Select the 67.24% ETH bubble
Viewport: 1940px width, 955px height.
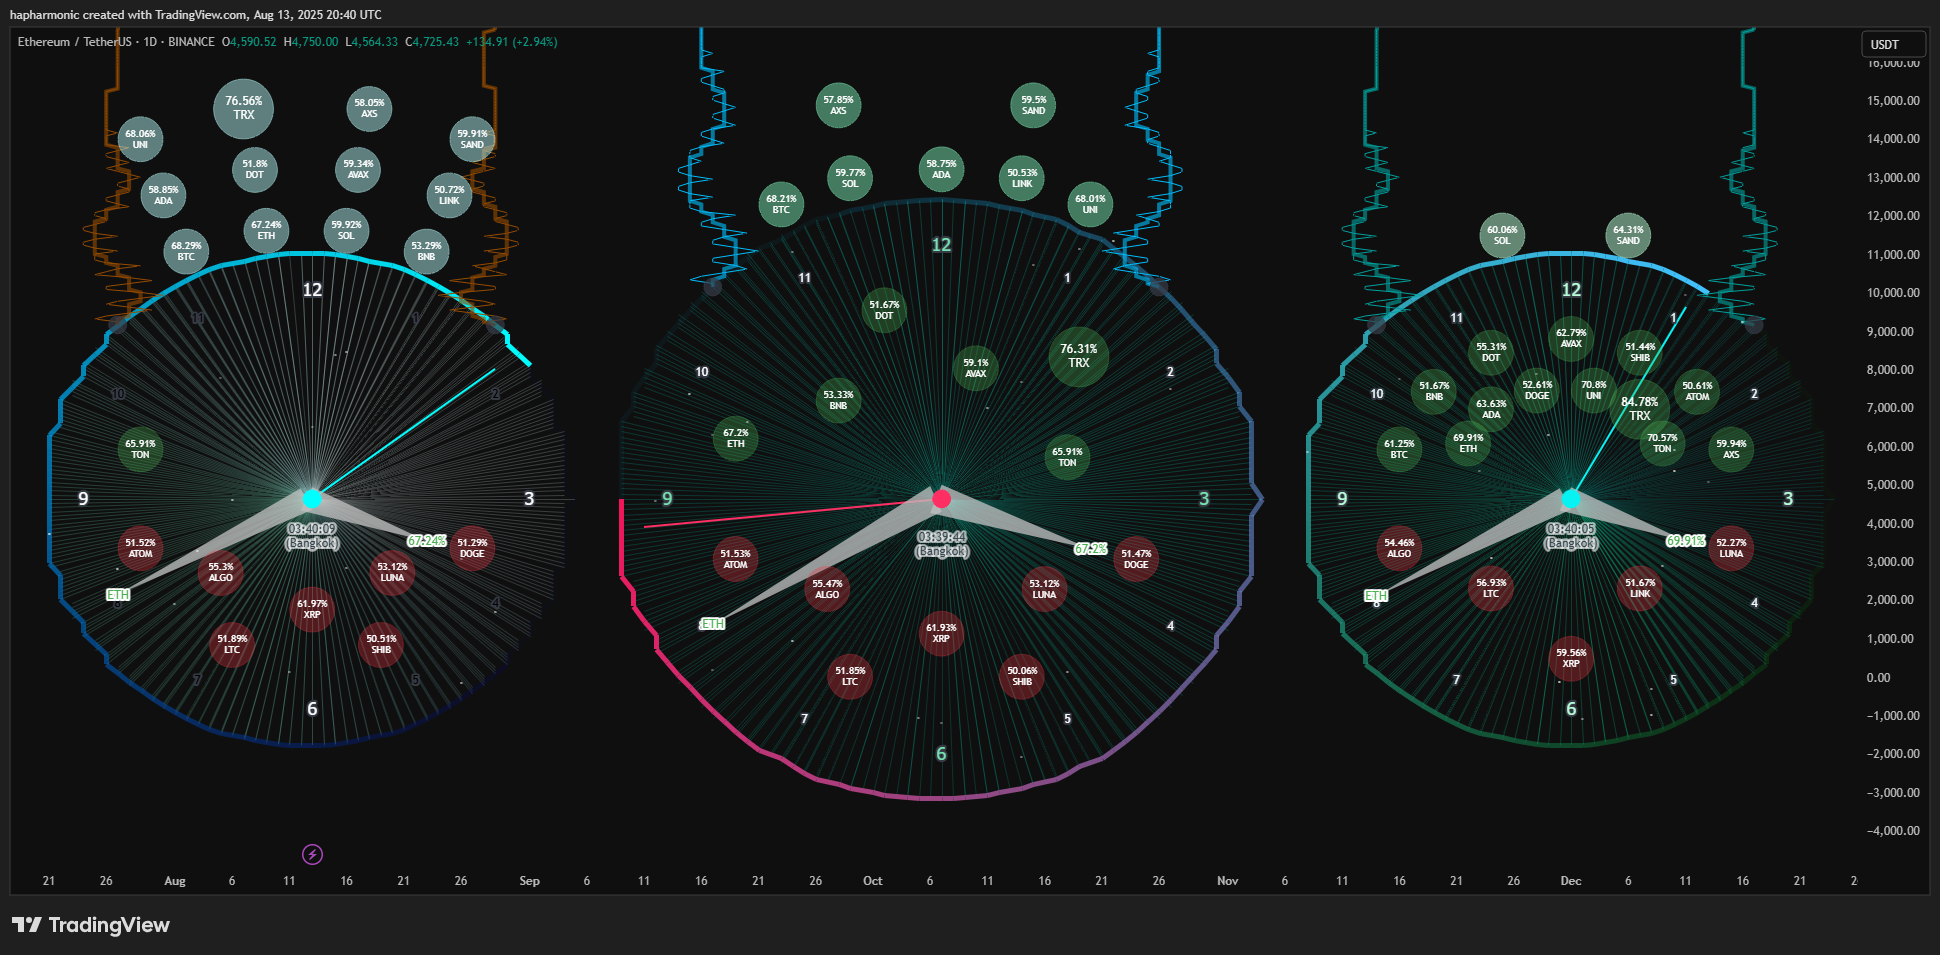266,231
